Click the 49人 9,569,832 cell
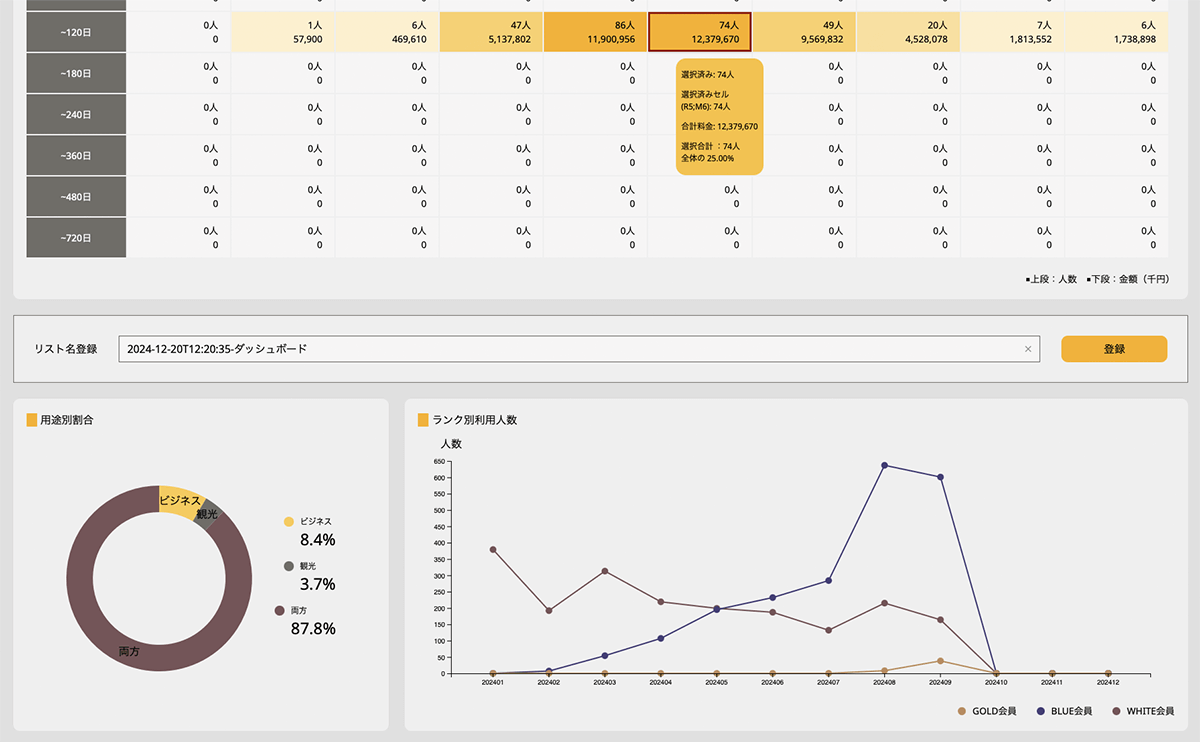1200x742 pixels. [x=804, y=32]
